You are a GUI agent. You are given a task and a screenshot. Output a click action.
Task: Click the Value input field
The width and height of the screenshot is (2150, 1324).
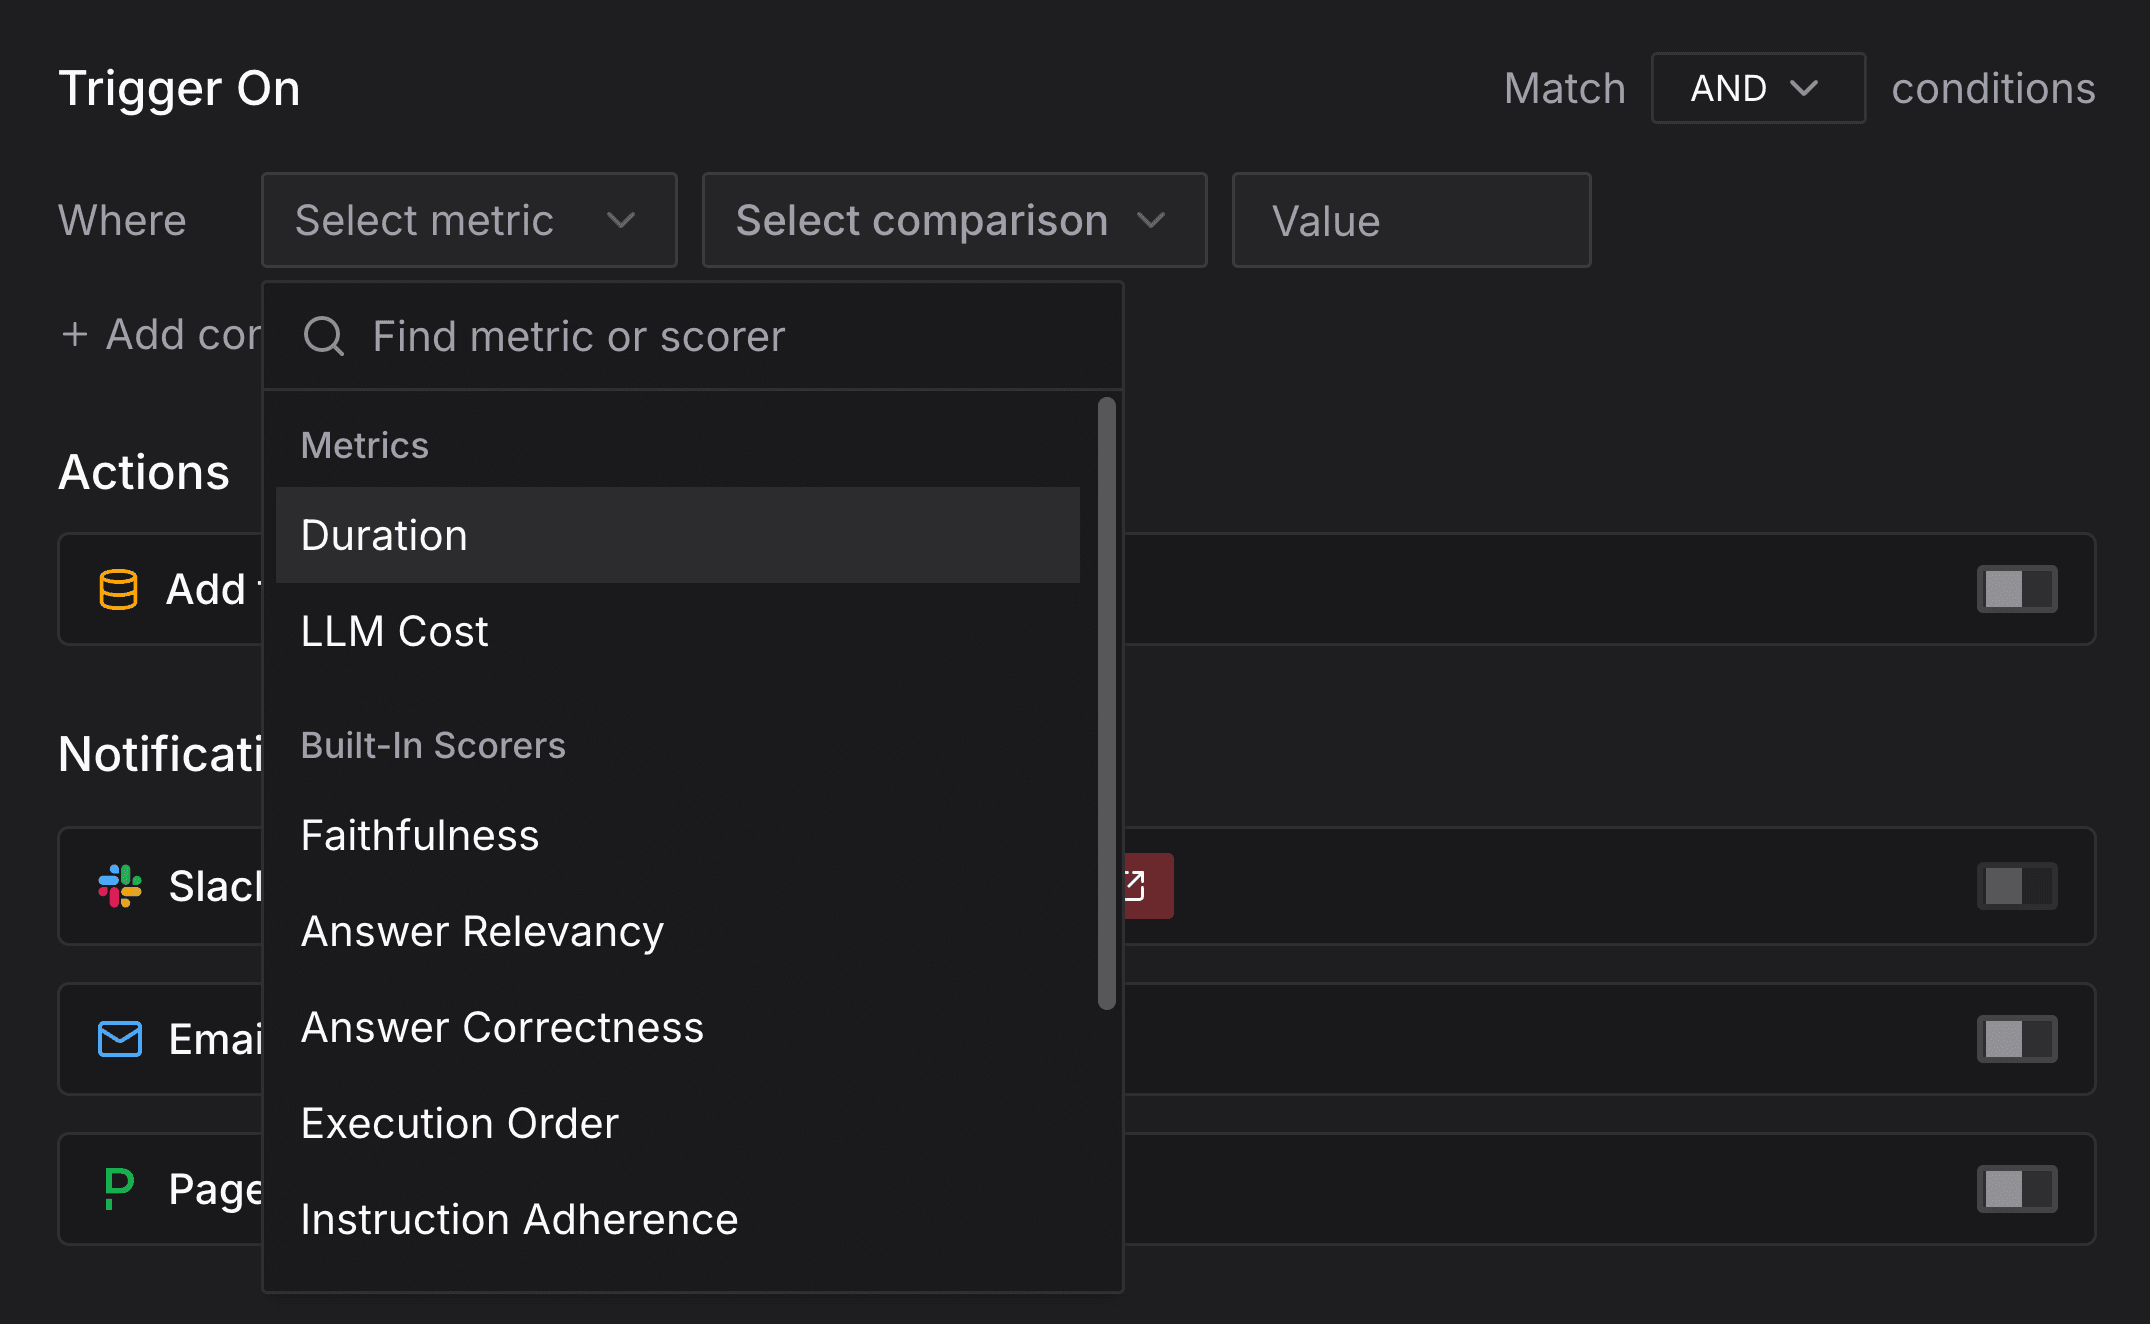(x=1410, y=220)
